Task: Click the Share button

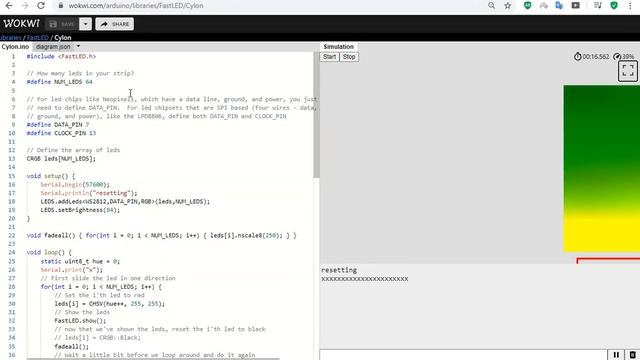Action: [x=115, y=24]
